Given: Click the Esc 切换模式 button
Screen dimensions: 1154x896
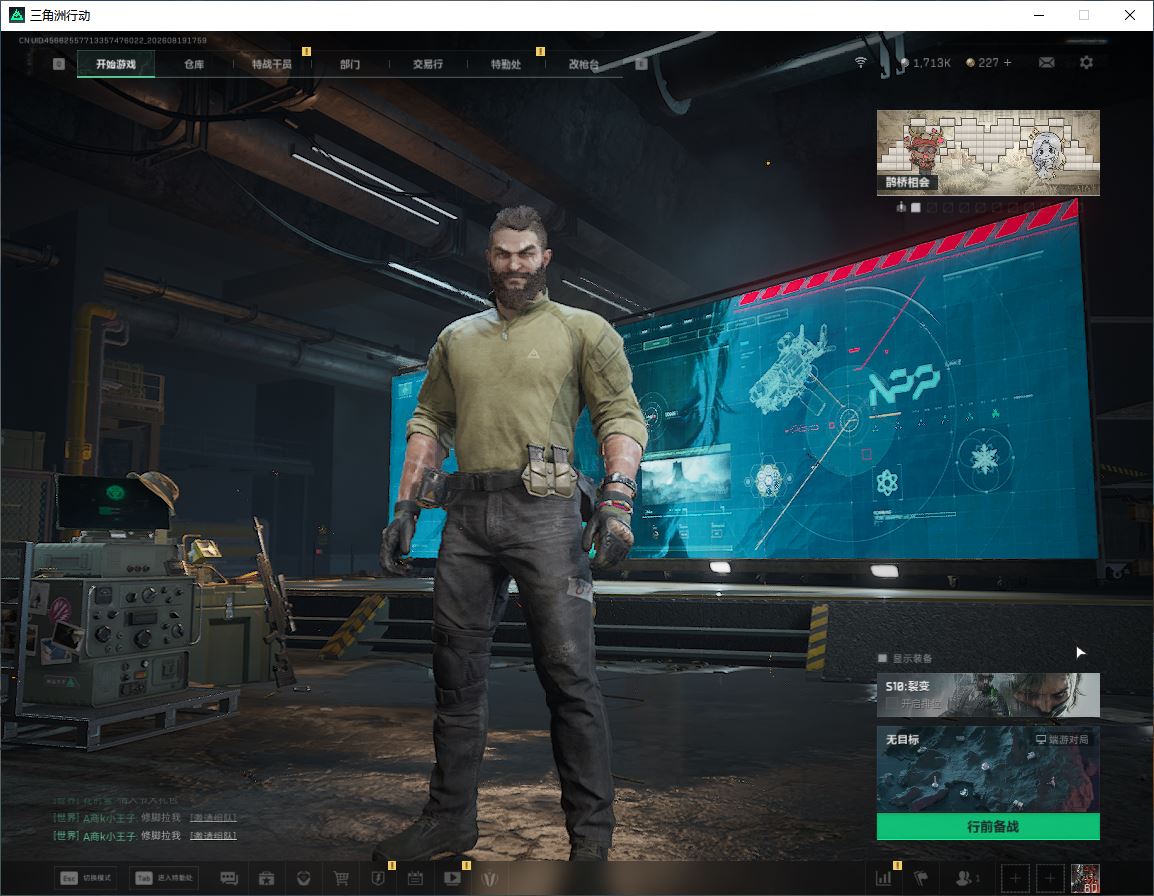Looking at the screenshot, I should pos(86,878).
